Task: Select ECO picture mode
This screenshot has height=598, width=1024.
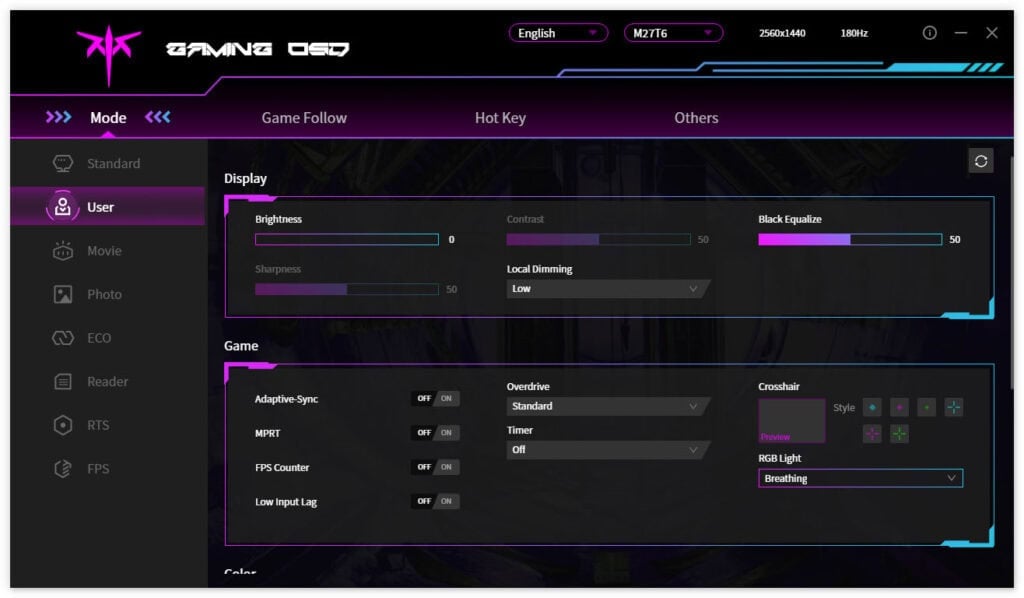Action: coord(108,338)
